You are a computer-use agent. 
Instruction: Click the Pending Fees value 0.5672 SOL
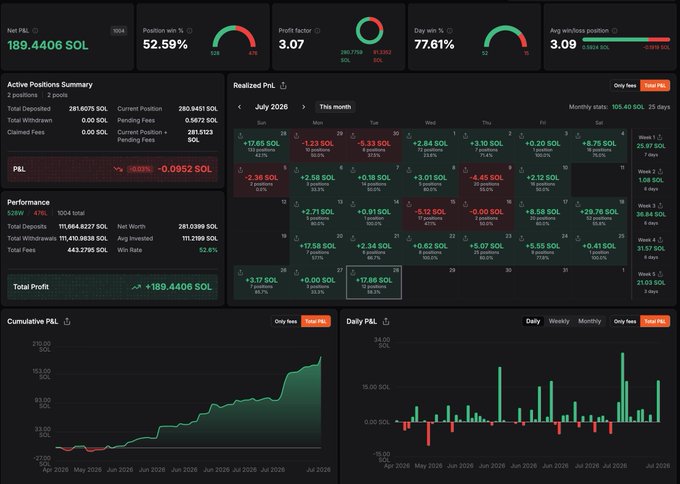click(x=201, y=121)
